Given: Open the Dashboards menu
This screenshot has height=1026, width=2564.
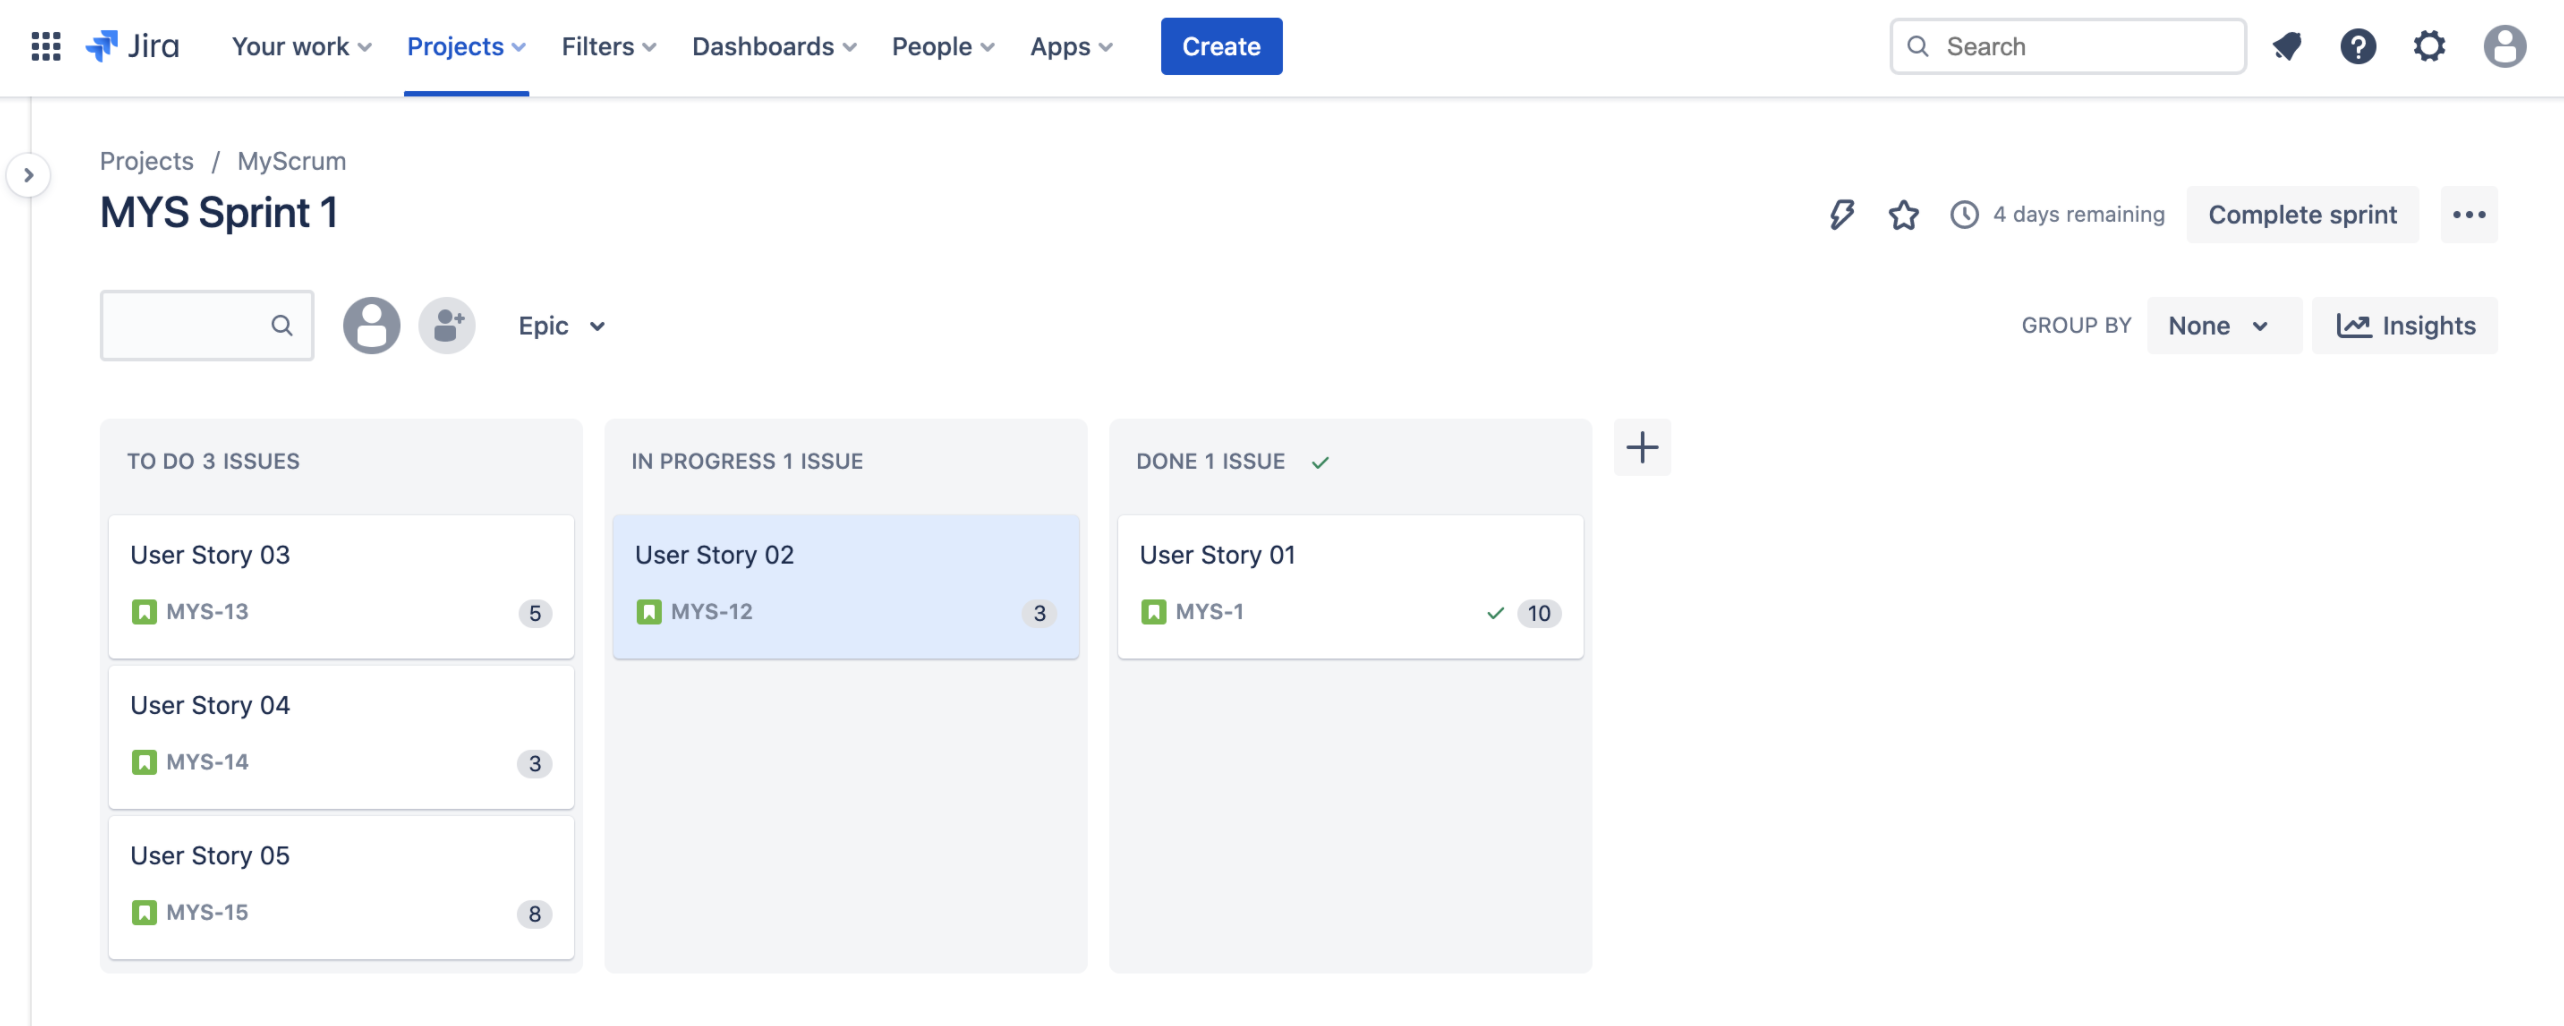Looking at the screenshot, I should pyautogui.click(x=773, y=46).
